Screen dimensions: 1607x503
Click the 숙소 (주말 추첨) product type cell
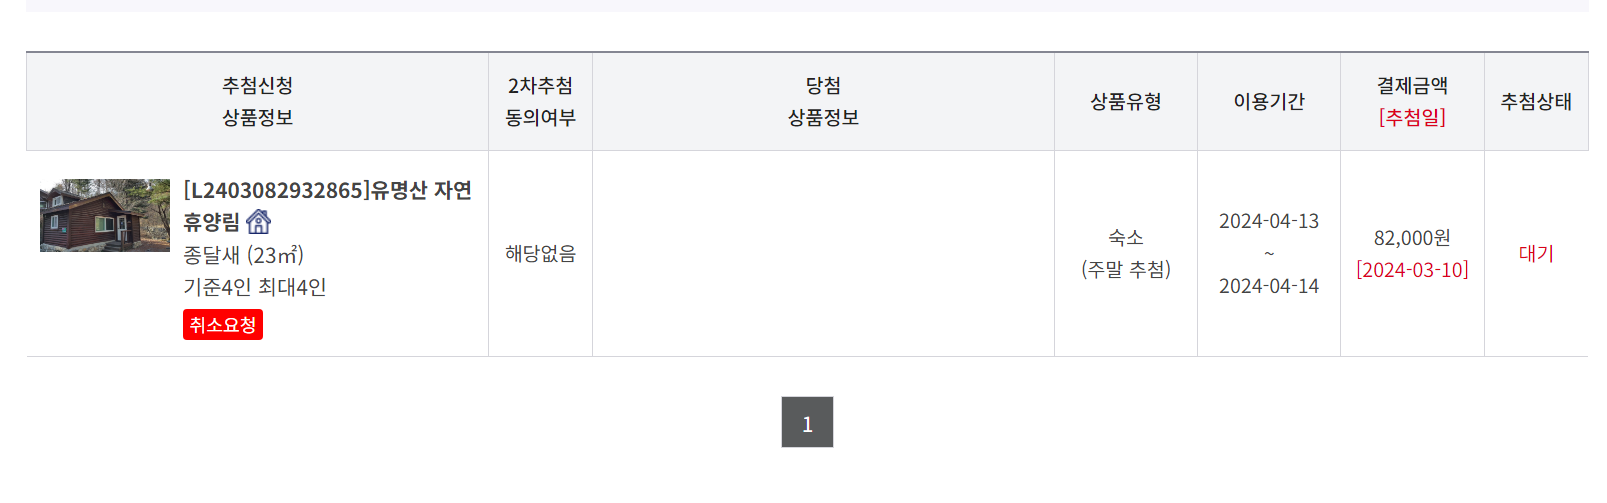tap(1126, 254)
